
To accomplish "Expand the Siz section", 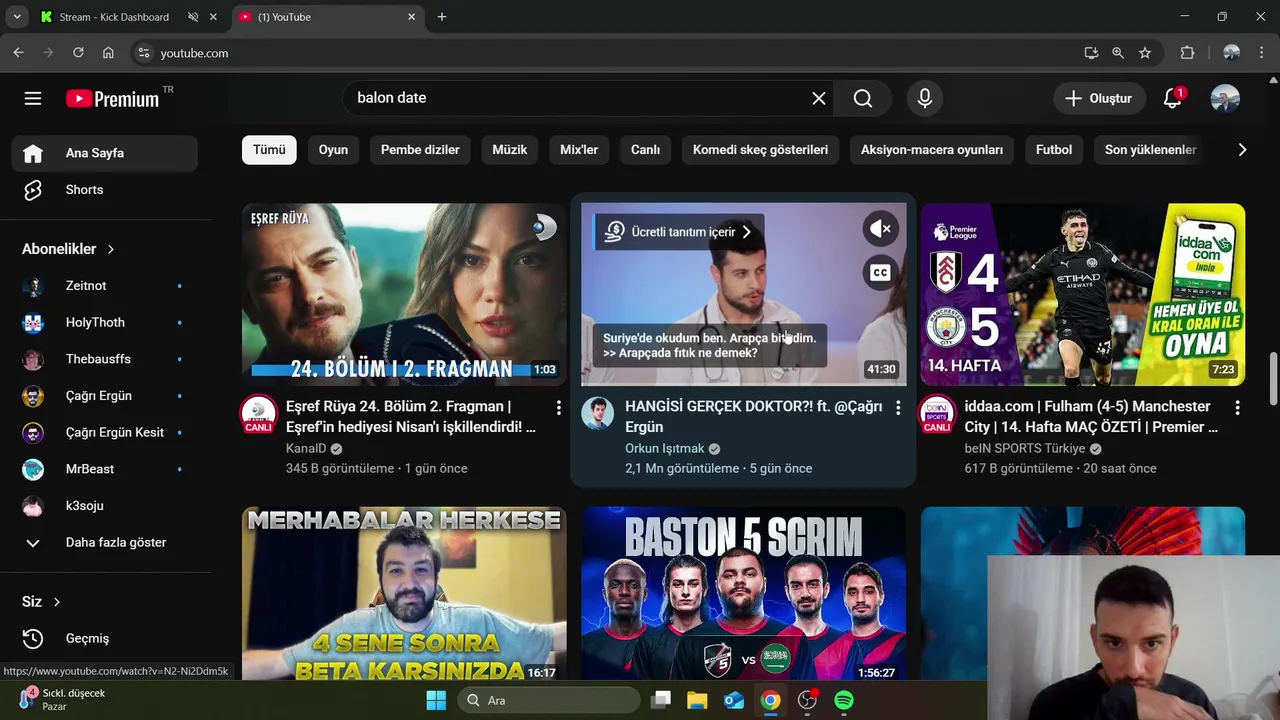I will (x=42, y=601).
